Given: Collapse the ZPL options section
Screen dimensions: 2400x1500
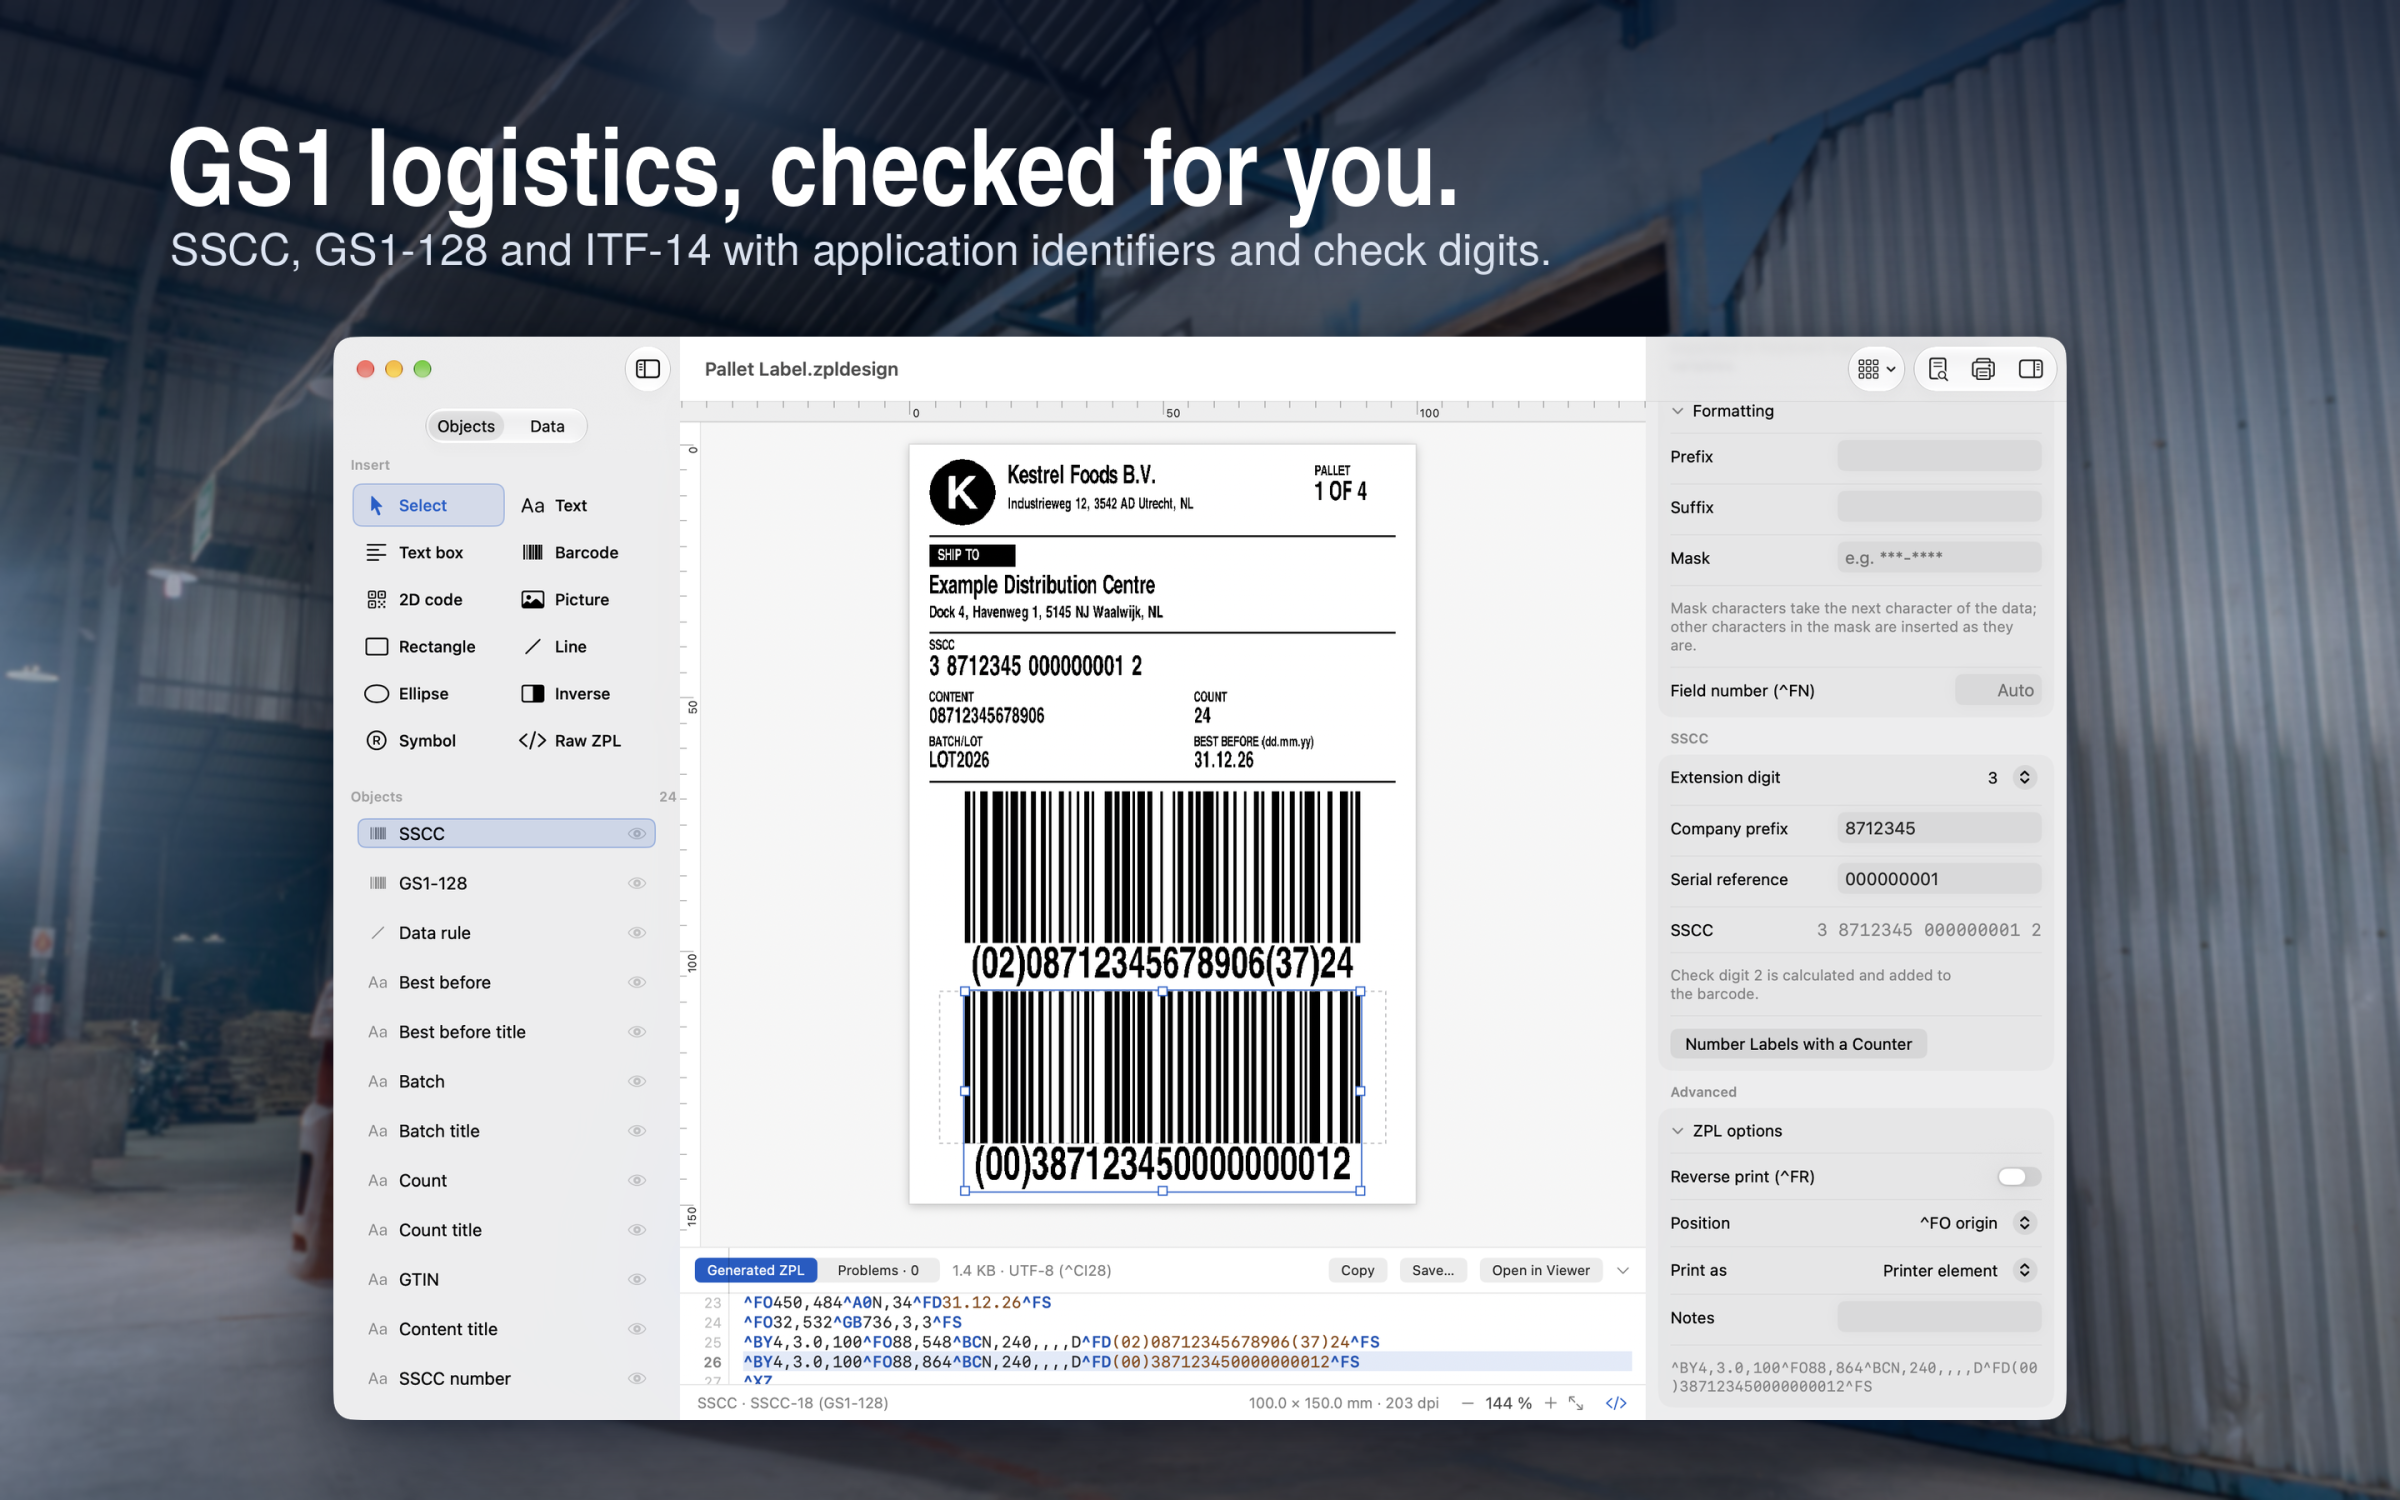Looking at the screenshot, I should 1677,1131.
